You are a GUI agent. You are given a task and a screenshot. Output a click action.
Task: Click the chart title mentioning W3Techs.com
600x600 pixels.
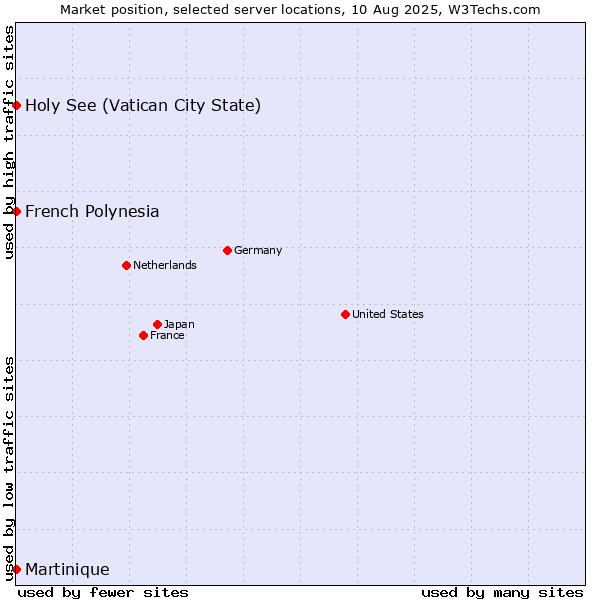300,10
